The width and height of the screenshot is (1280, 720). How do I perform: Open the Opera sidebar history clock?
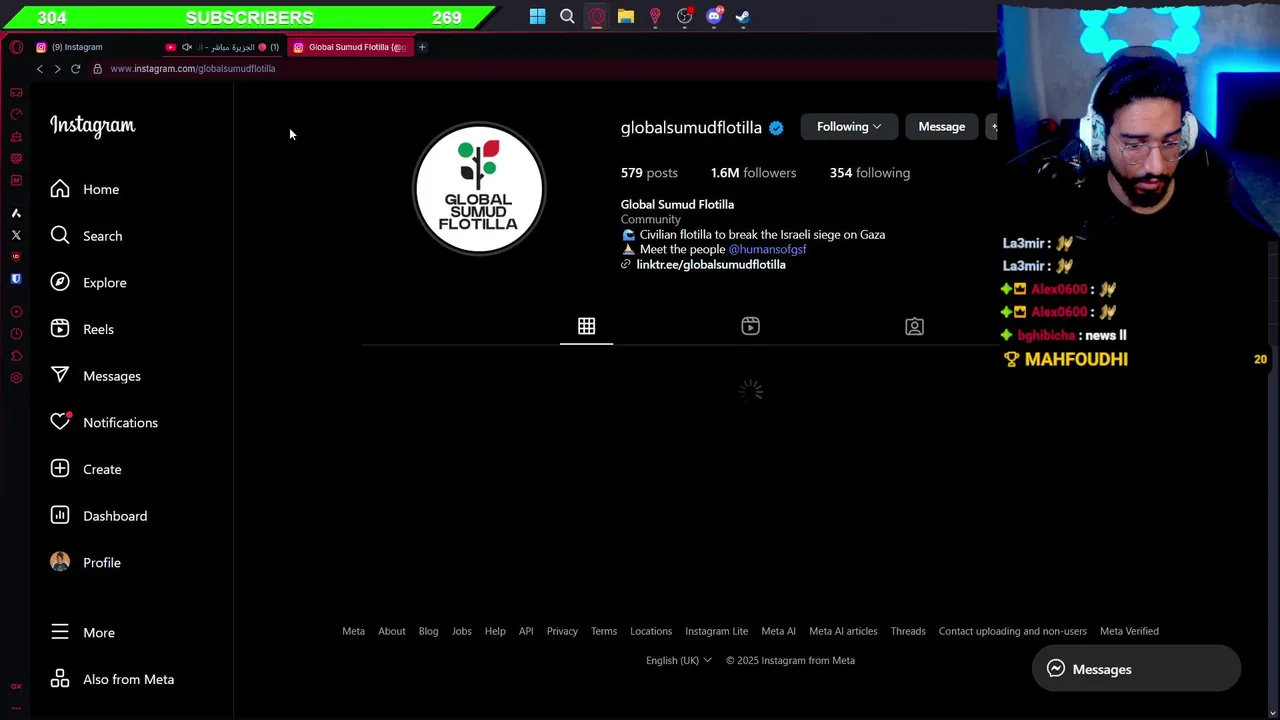pyautogui.click(x=16, y=334)
